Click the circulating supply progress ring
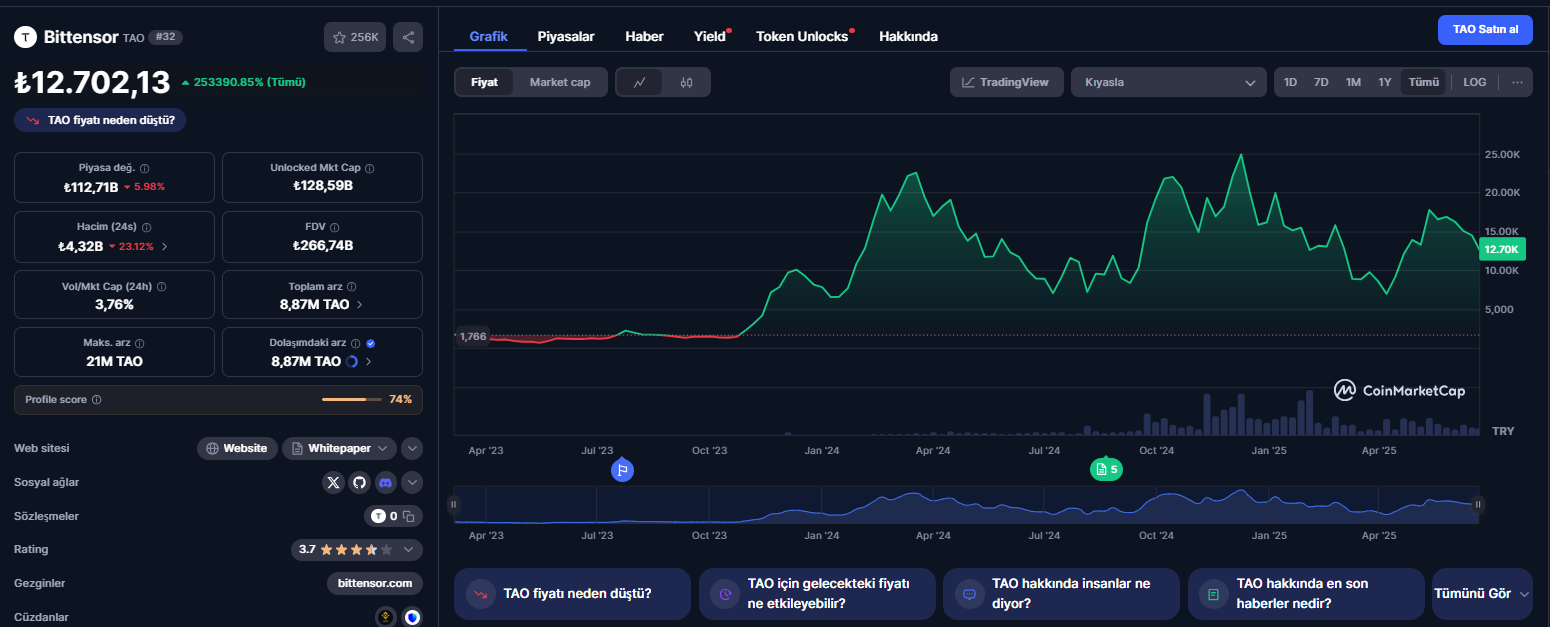The image size is (1550, 627). pos(352,361)
